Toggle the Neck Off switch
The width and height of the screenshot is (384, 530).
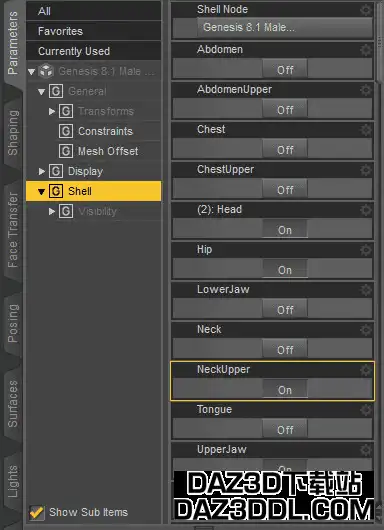[x=285, y=349]
